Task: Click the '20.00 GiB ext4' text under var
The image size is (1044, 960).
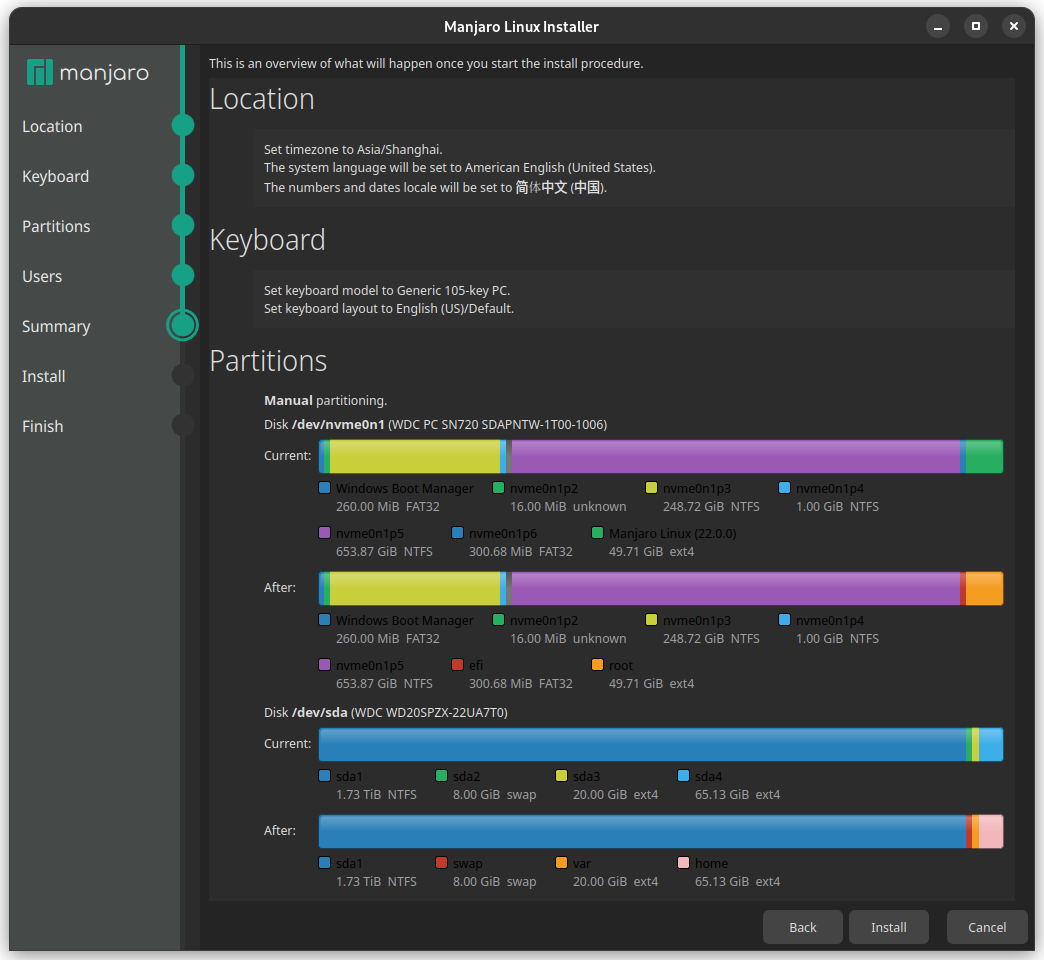Action: click(x=615, y=881)
